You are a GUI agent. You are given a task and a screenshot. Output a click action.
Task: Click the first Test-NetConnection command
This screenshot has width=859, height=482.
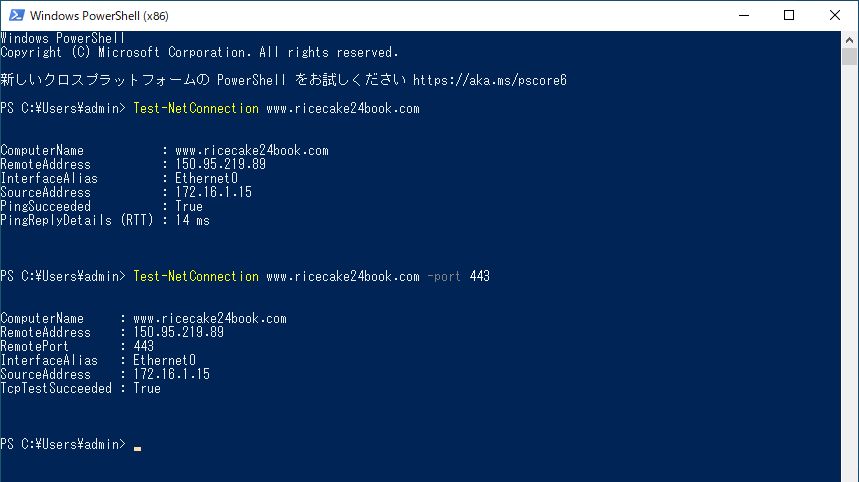click(196, 108)
